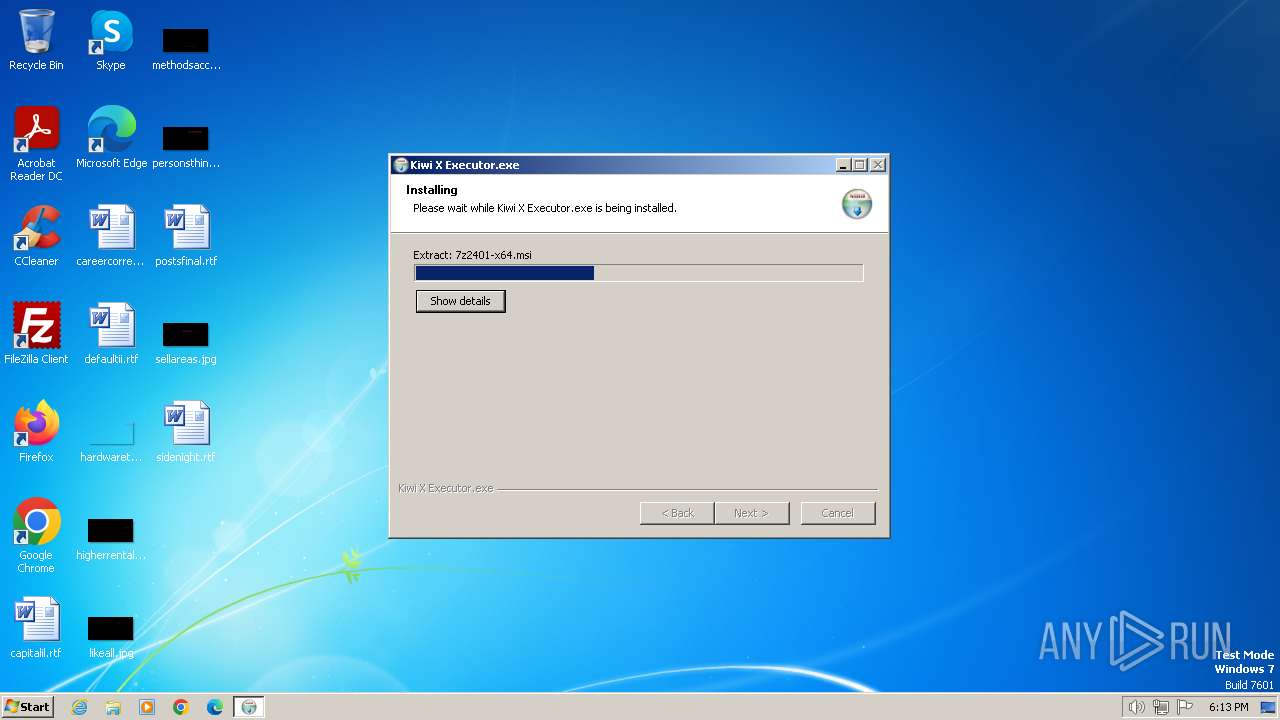Open Google Chrome desktop shortcut
Viewport: 1280px width, 720px height.
[36, 536]
